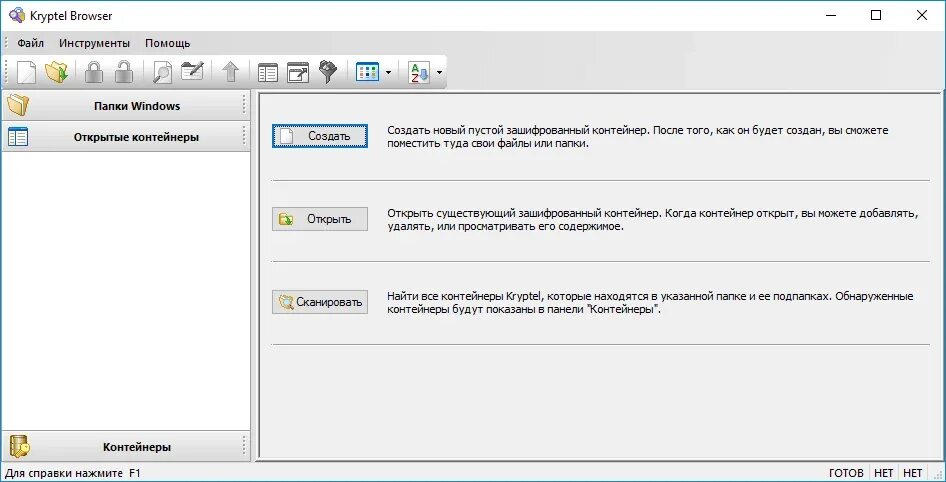Open the Инструменты menu
The height and width of the screenshot is (482, 946).
tap(95, 43)
